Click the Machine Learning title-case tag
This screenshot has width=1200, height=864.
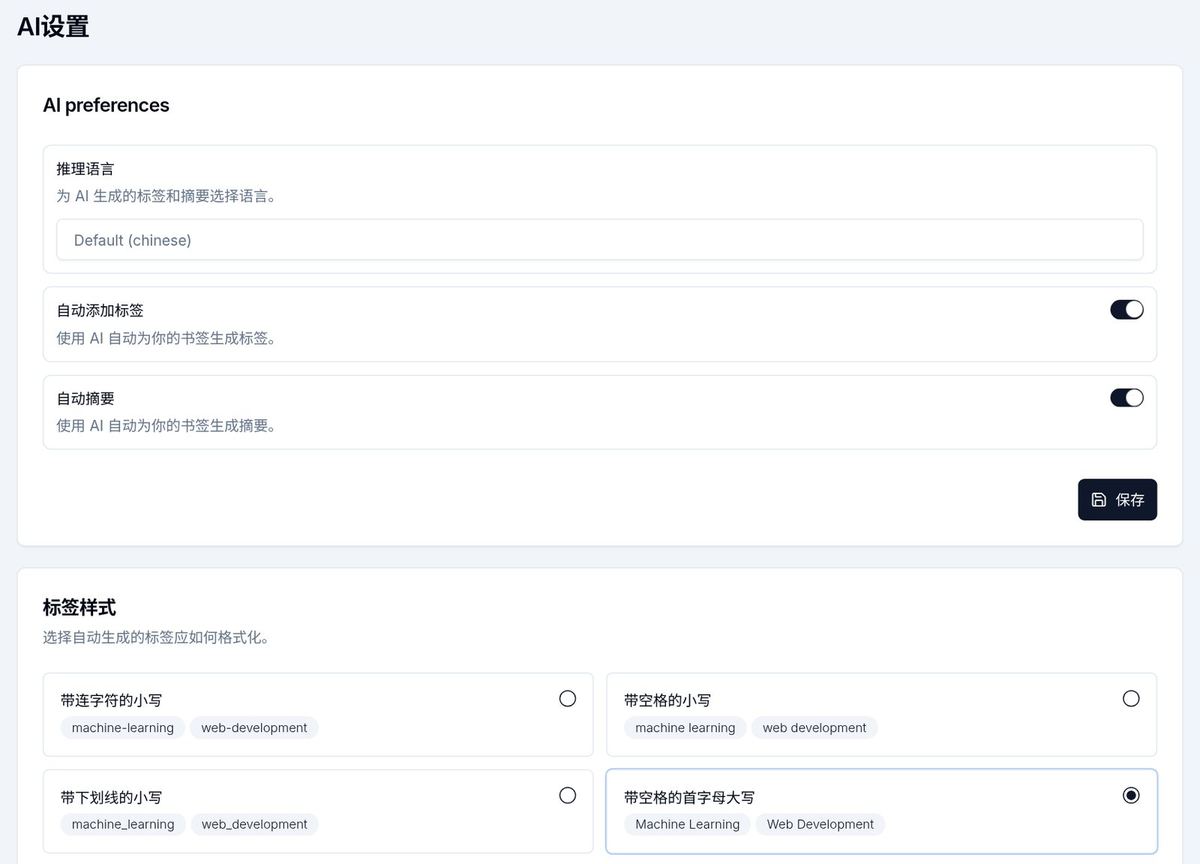(x=688, y=825)
